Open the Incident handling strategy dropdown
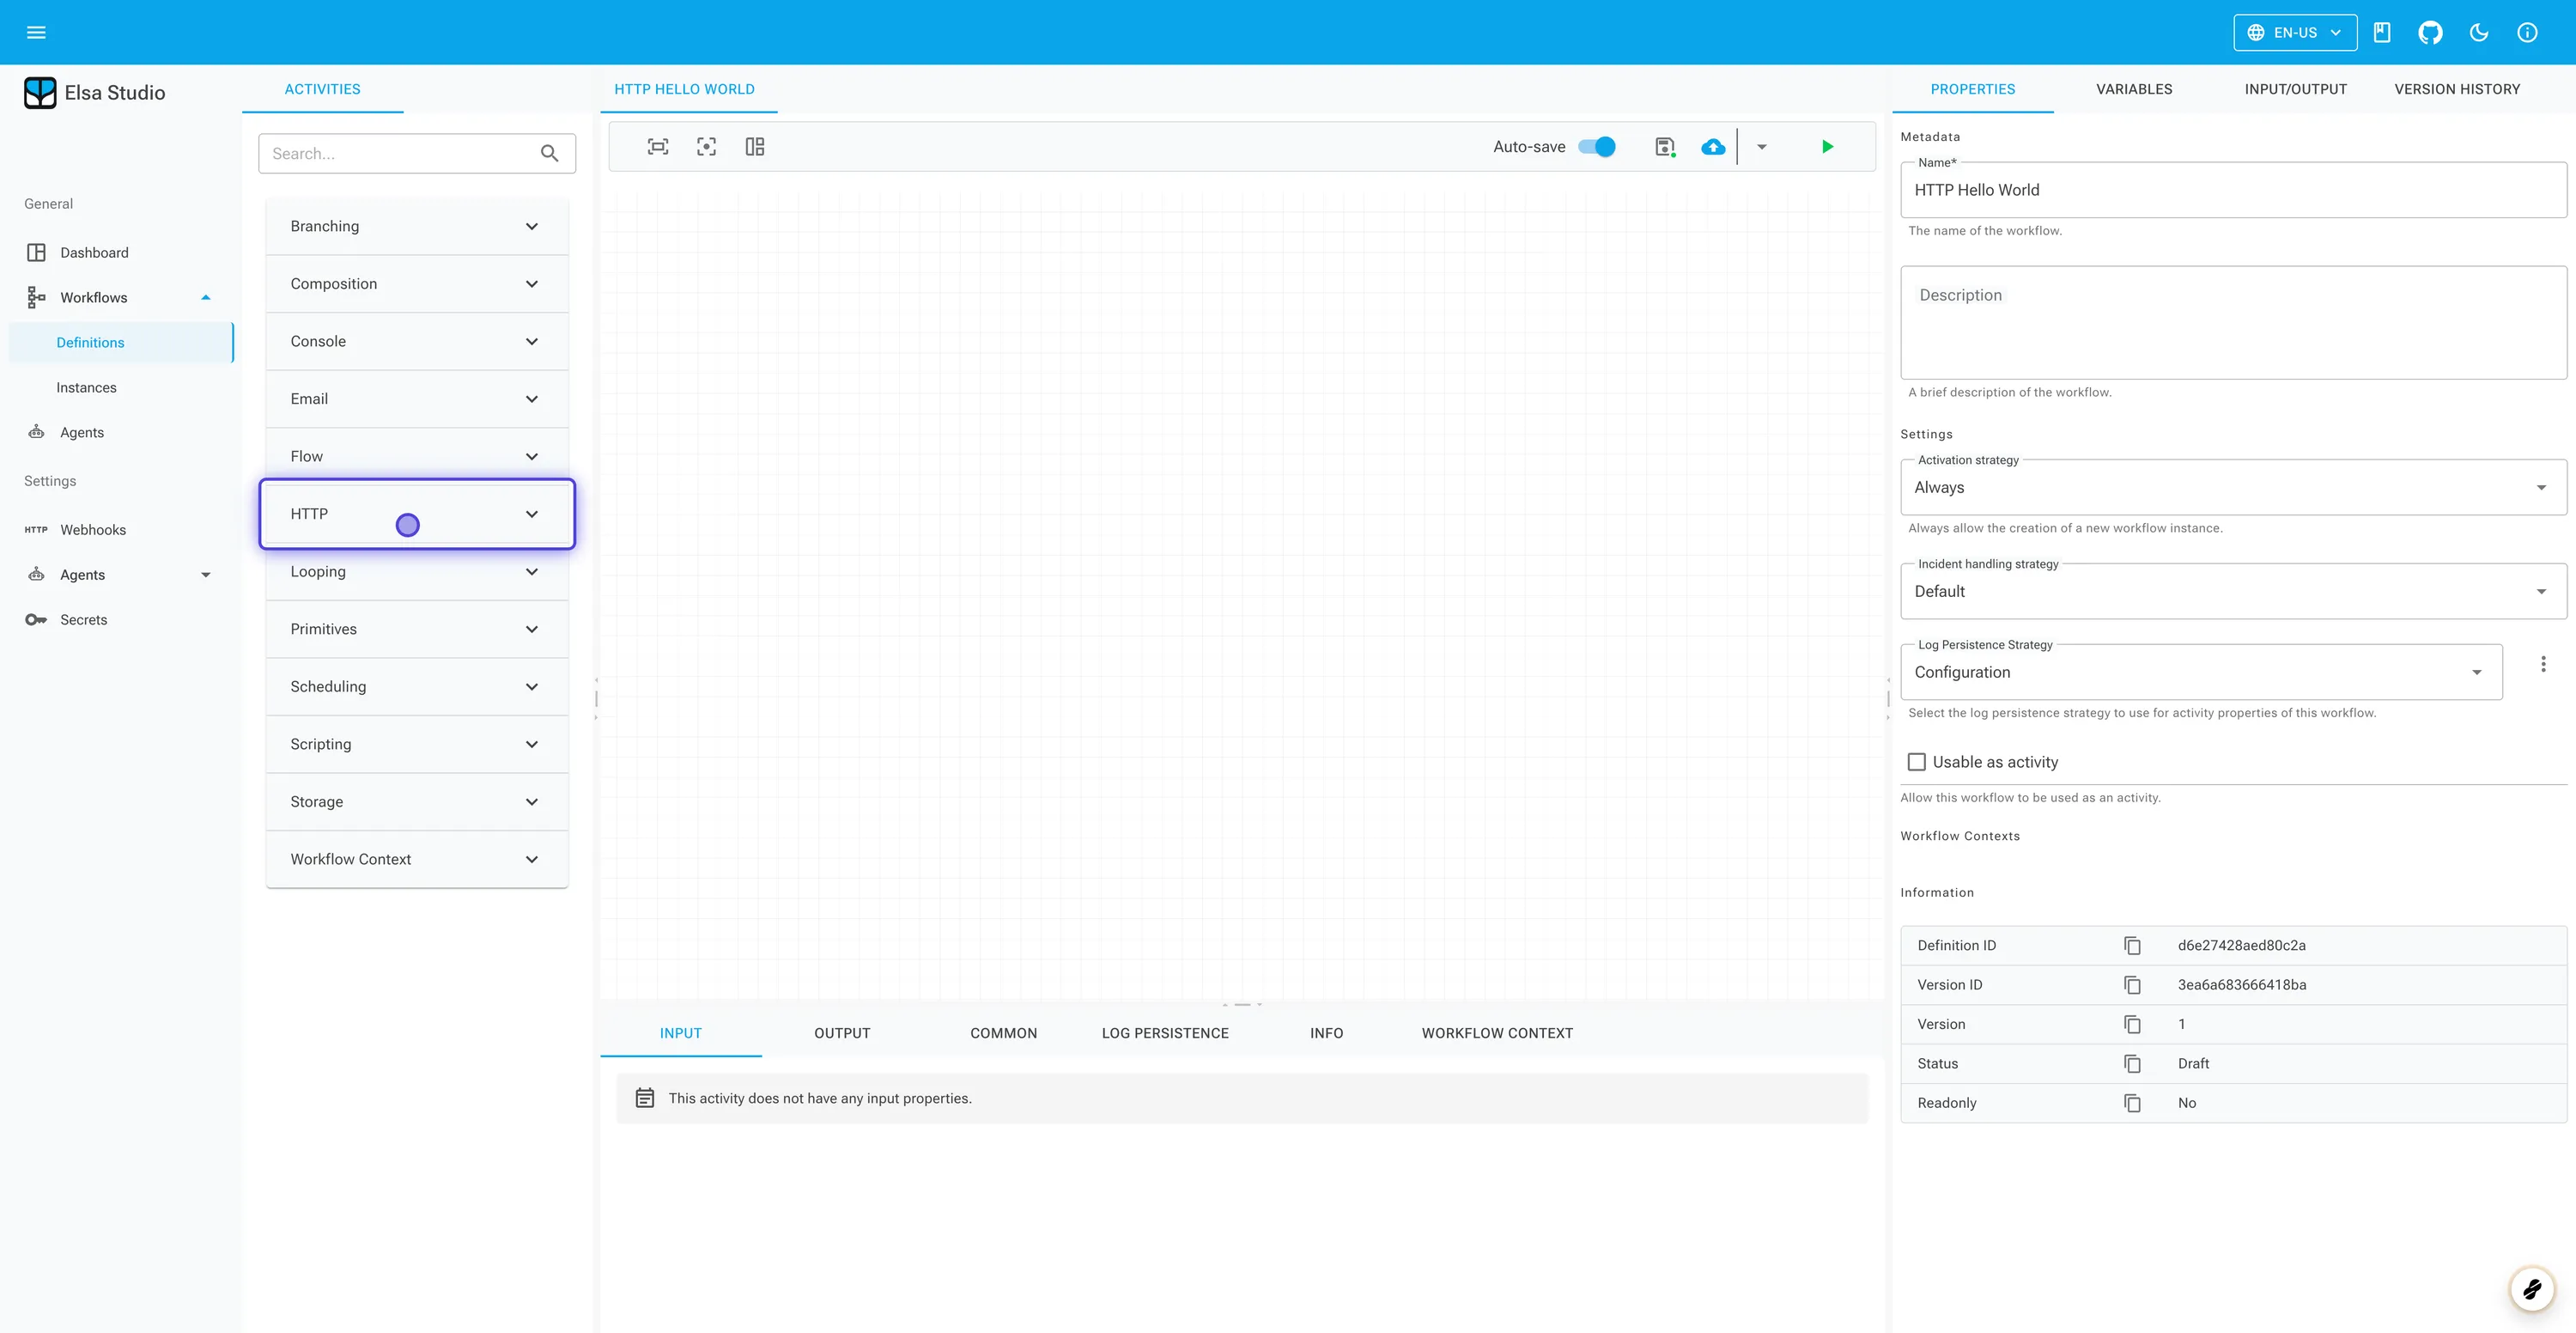Viewport: 2576px width, 1333px height. point(2233,591)
